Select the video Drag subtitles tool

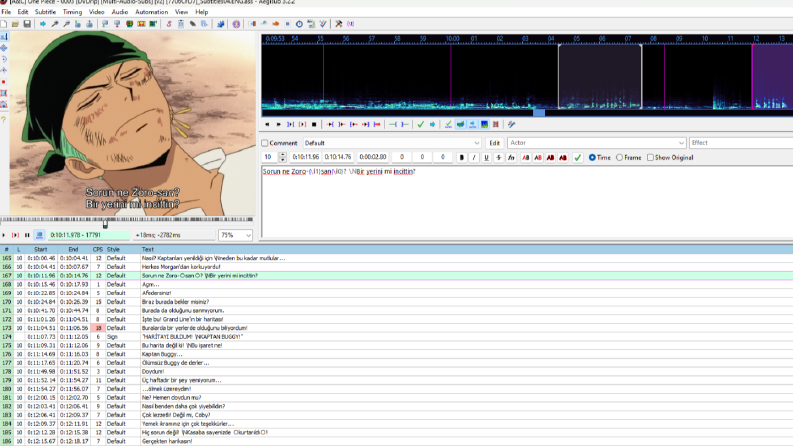pyautogui.click(x=4, y=48)
